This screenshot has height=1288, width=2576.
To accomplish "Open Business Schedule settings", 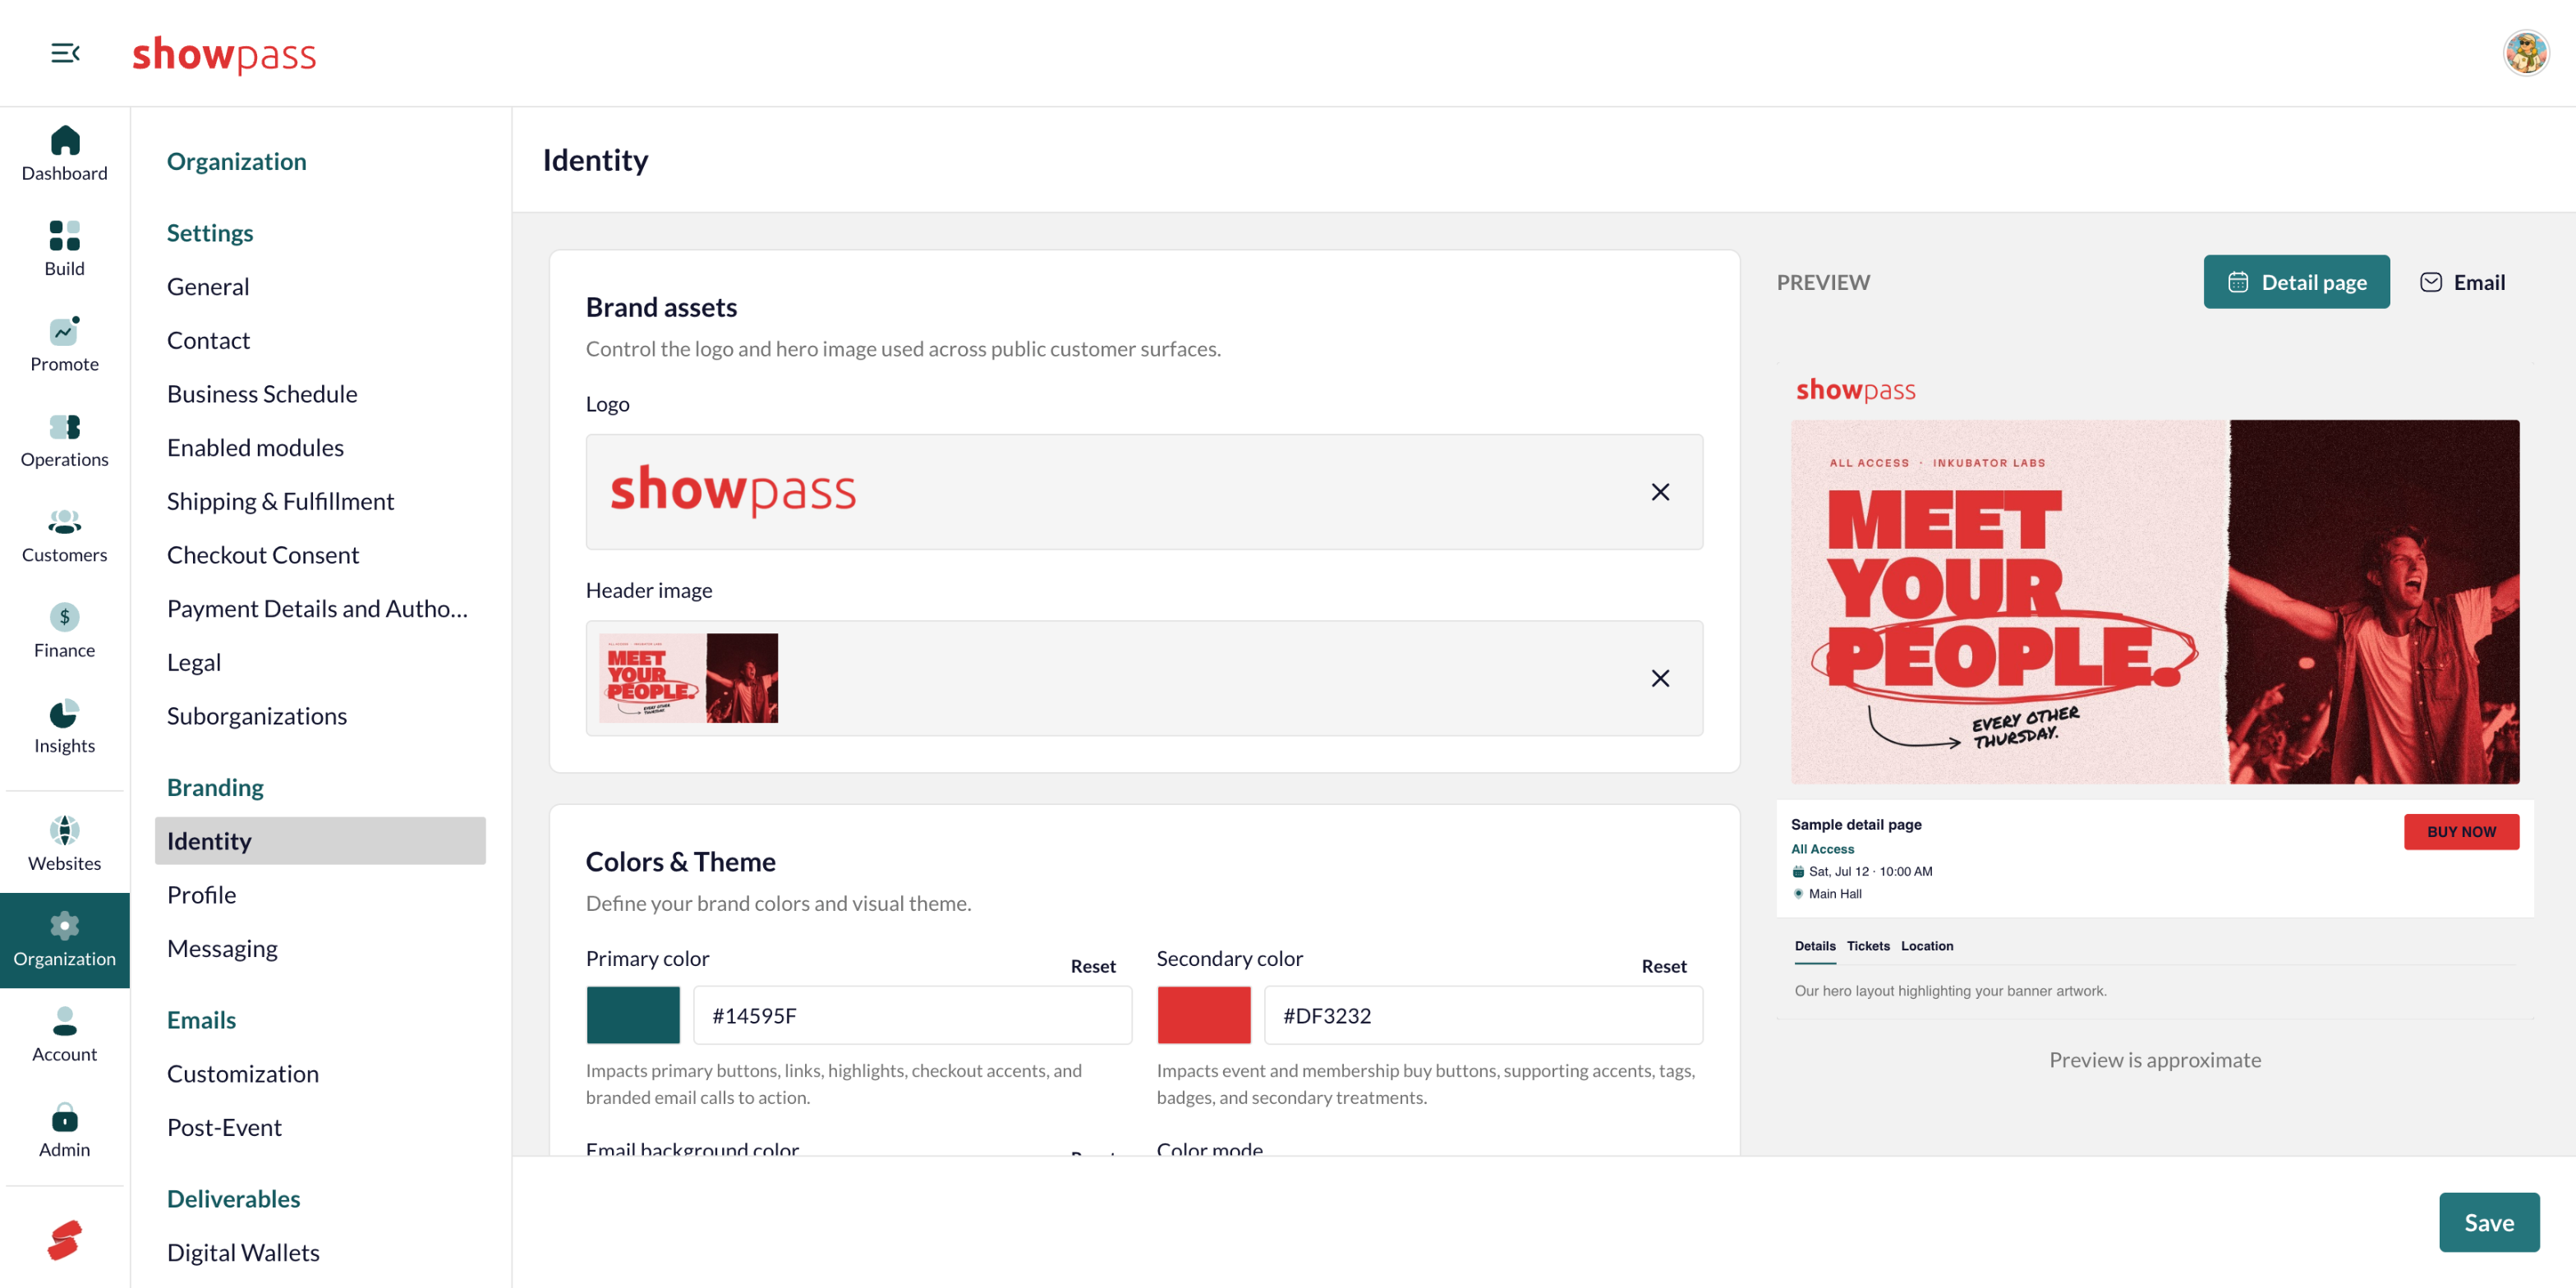I will pyautogui.click(x=262, y=394).
